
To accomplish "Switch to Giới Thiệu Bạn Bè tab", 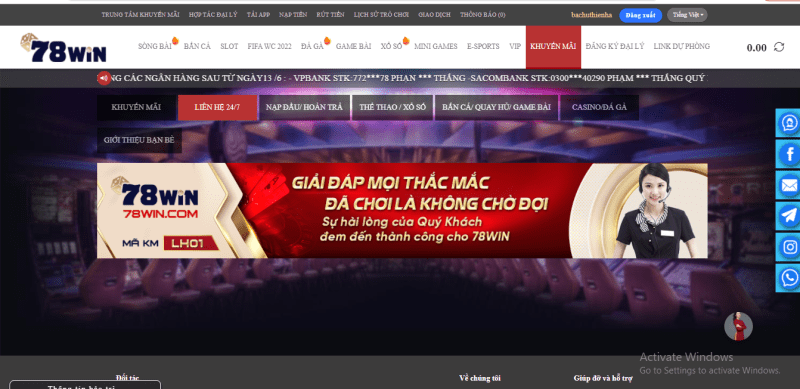I will coord(139,140).
